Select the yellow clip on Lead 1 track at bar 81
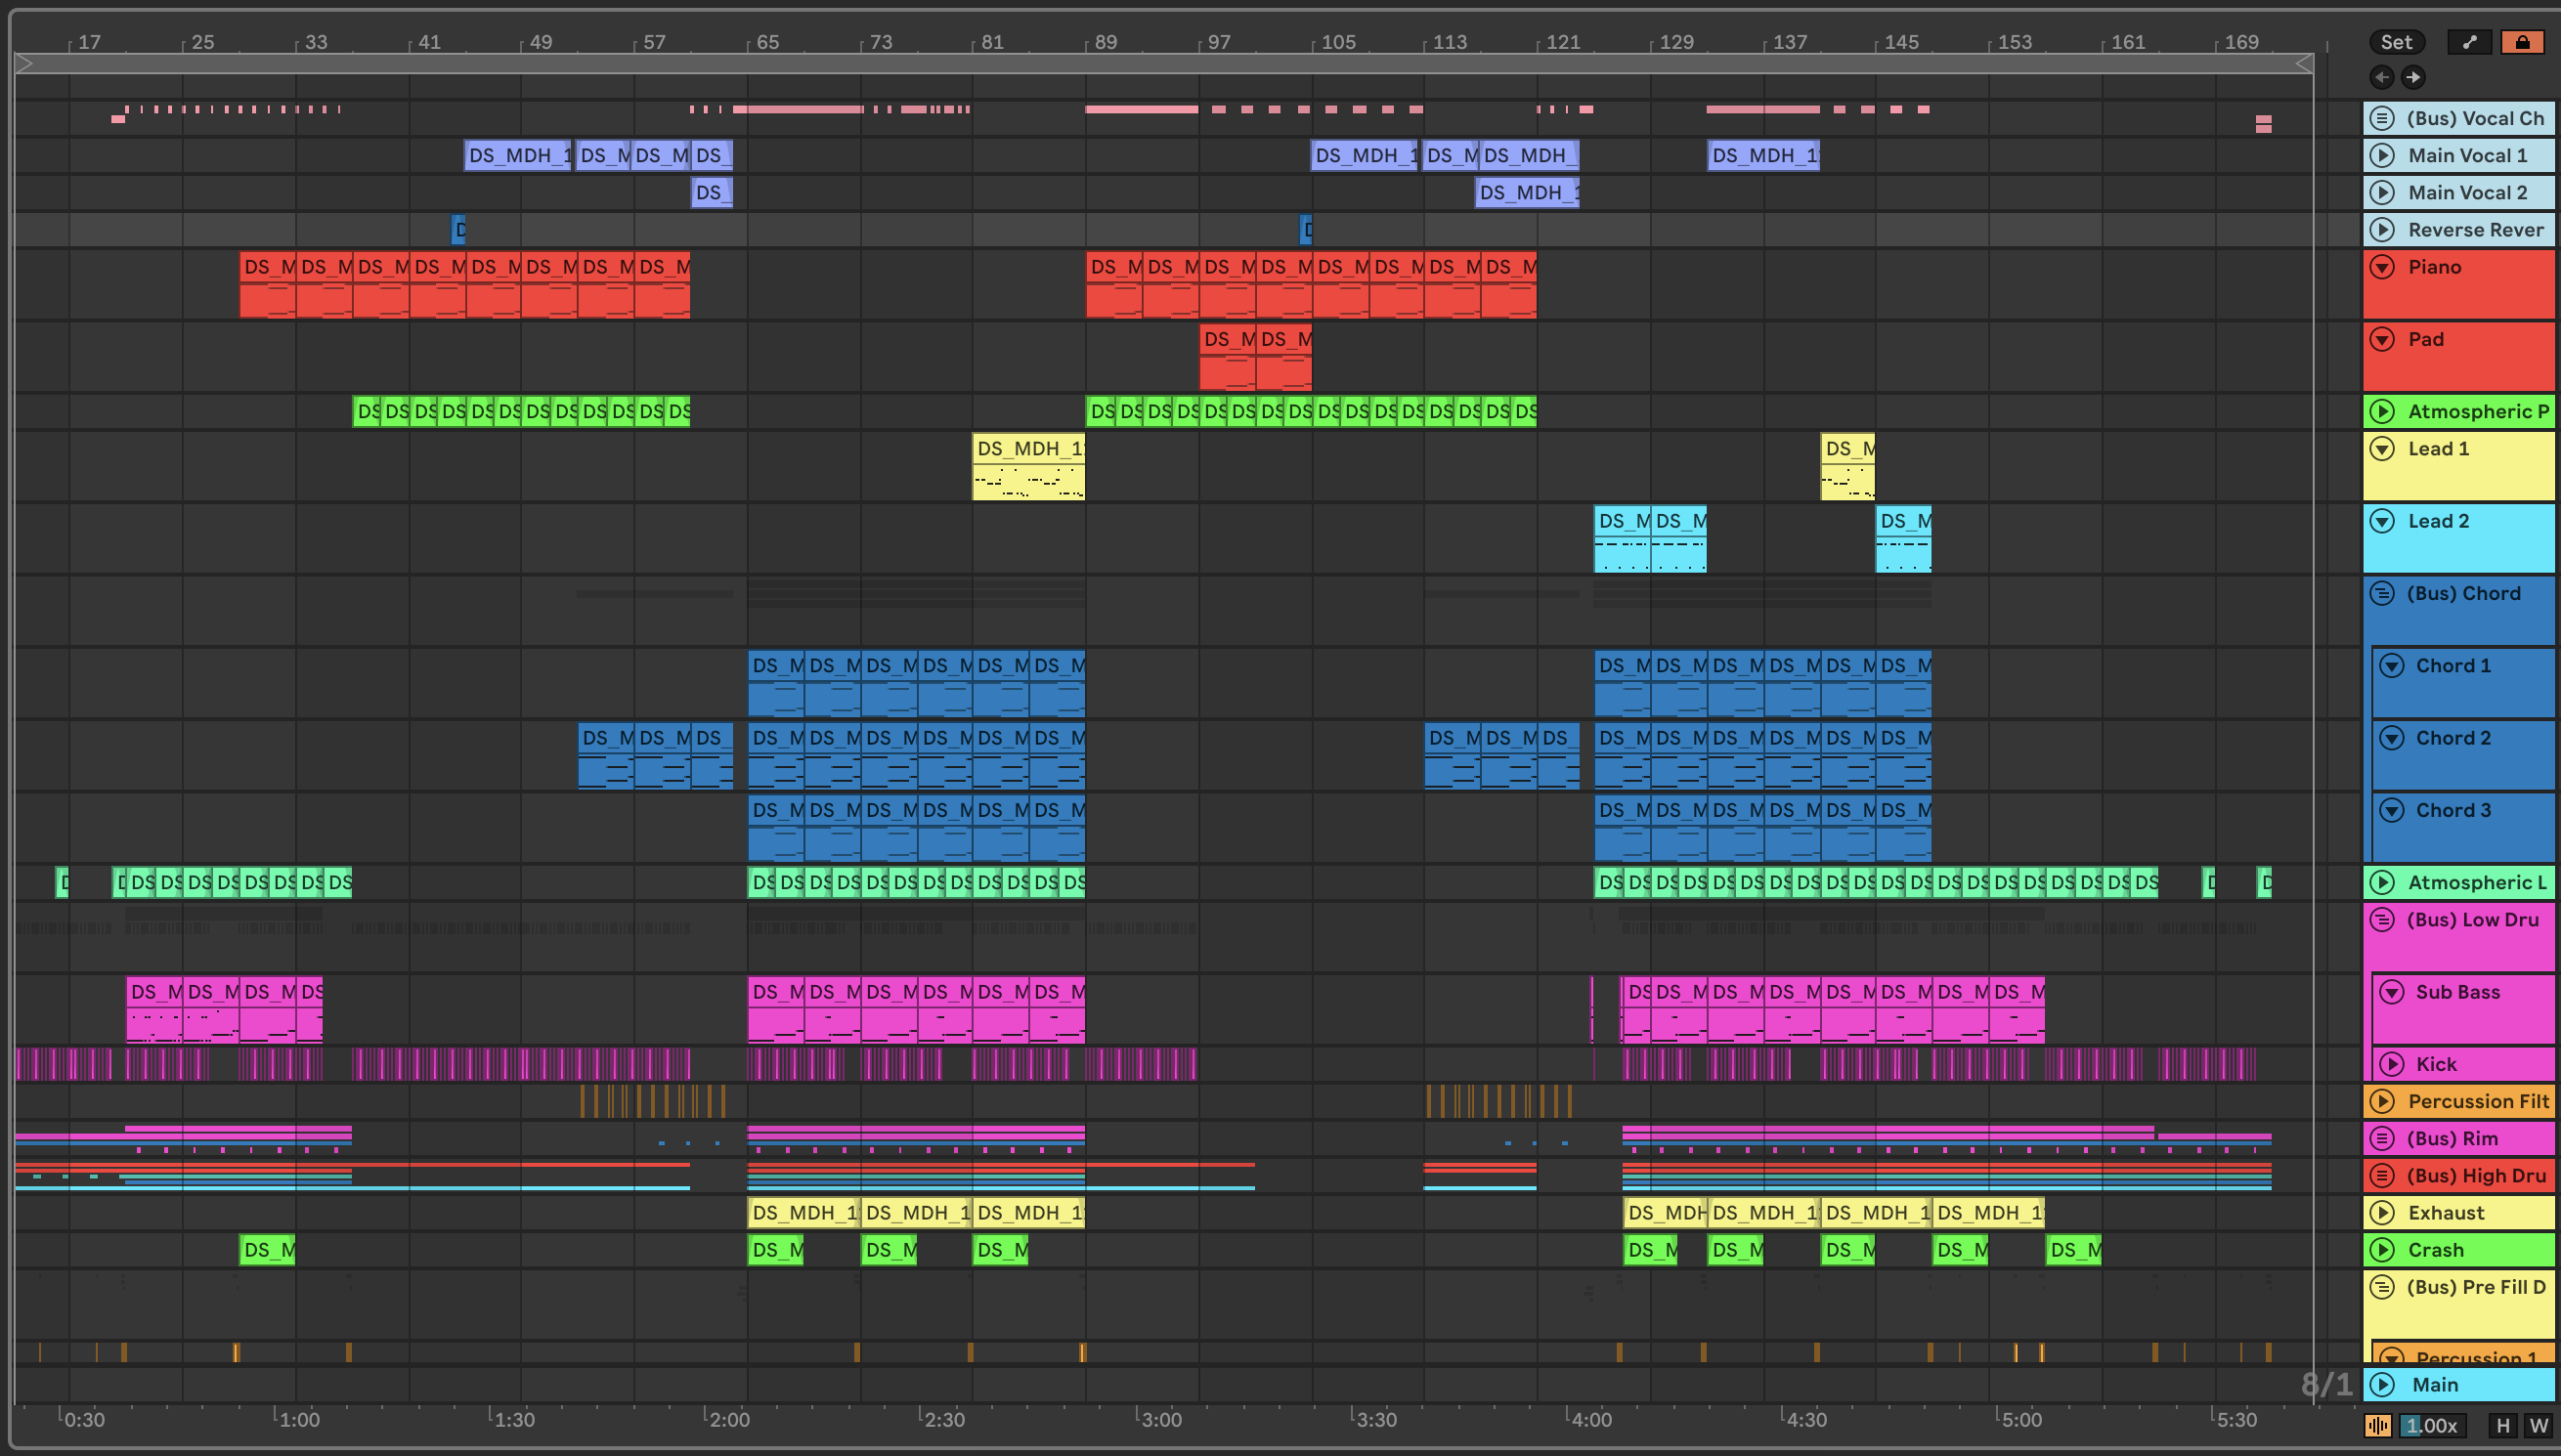Image resolution: width=2561 pixels, height=1456 pixels. (x=1028, y=449)
